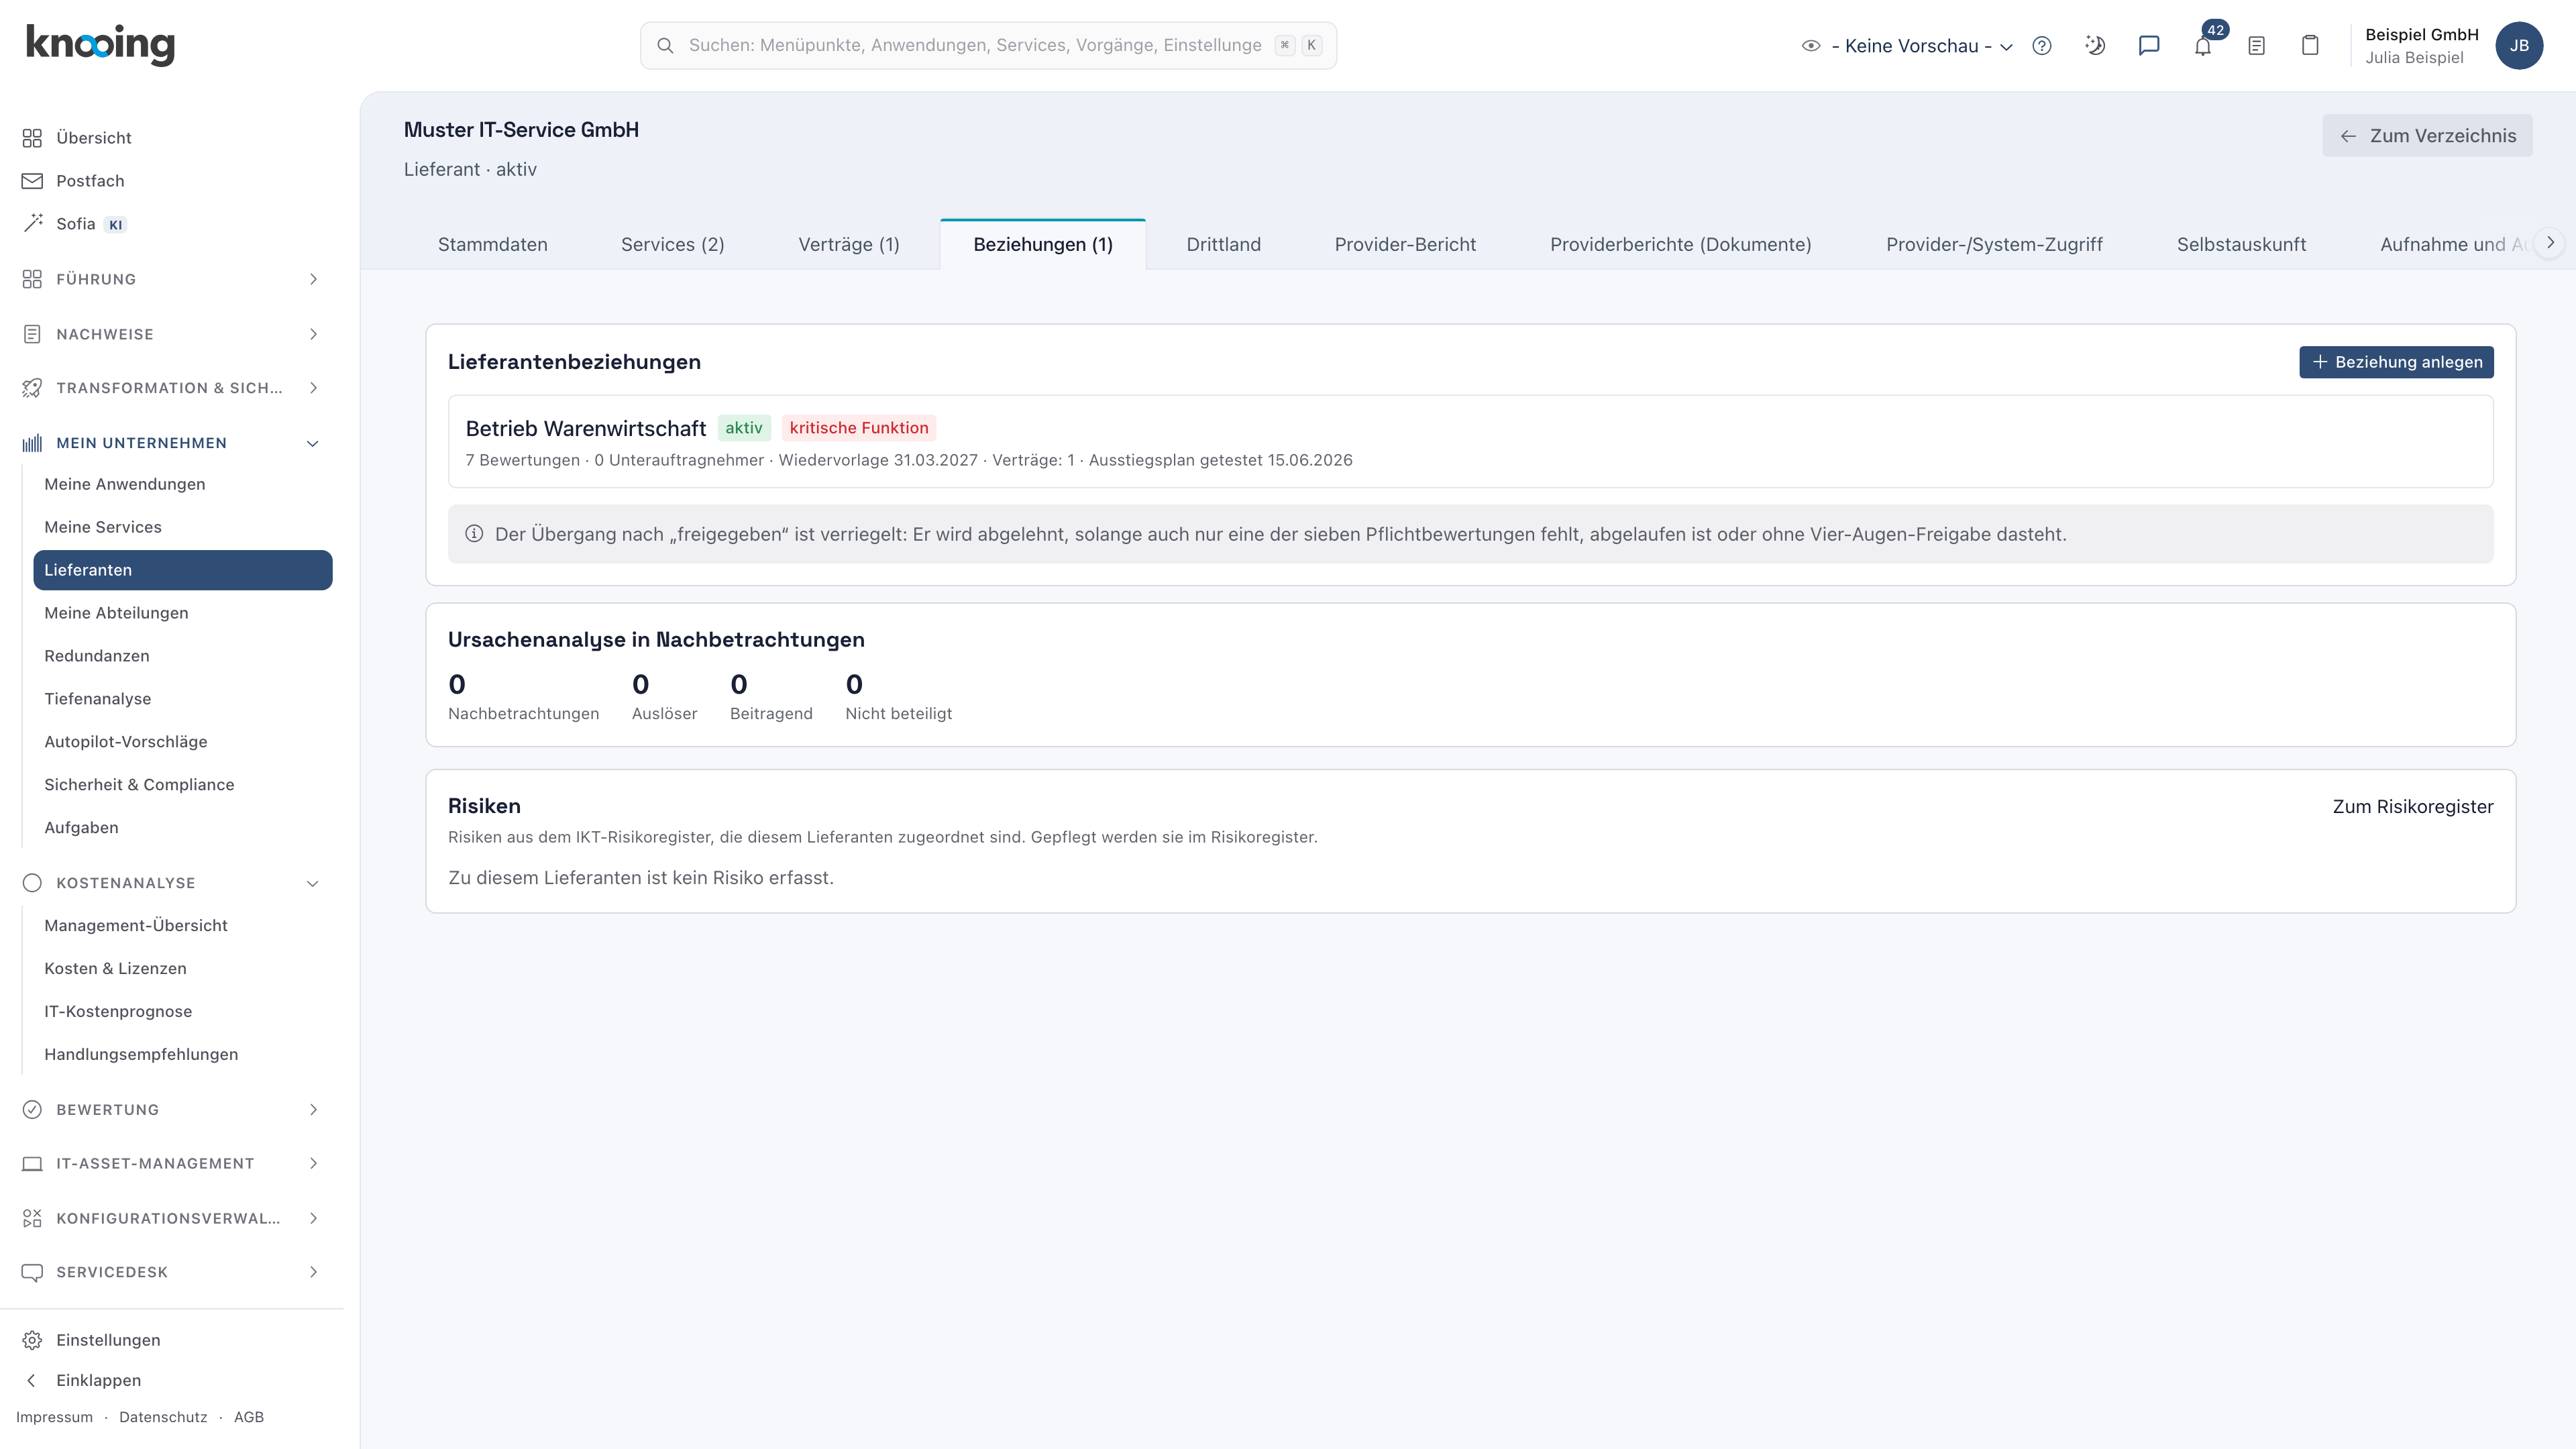
Task: Click the info icon in the notice banner
Action: [474, 534]
